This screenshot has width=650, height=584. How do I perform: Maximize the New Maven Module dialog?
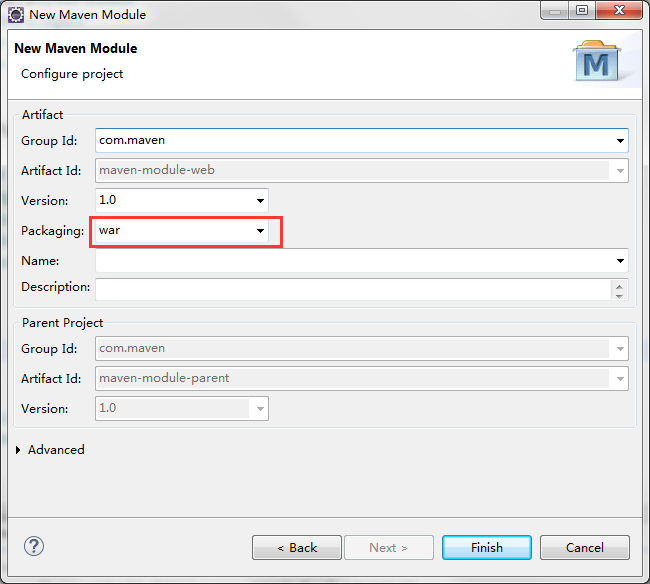tap(582, 10)
